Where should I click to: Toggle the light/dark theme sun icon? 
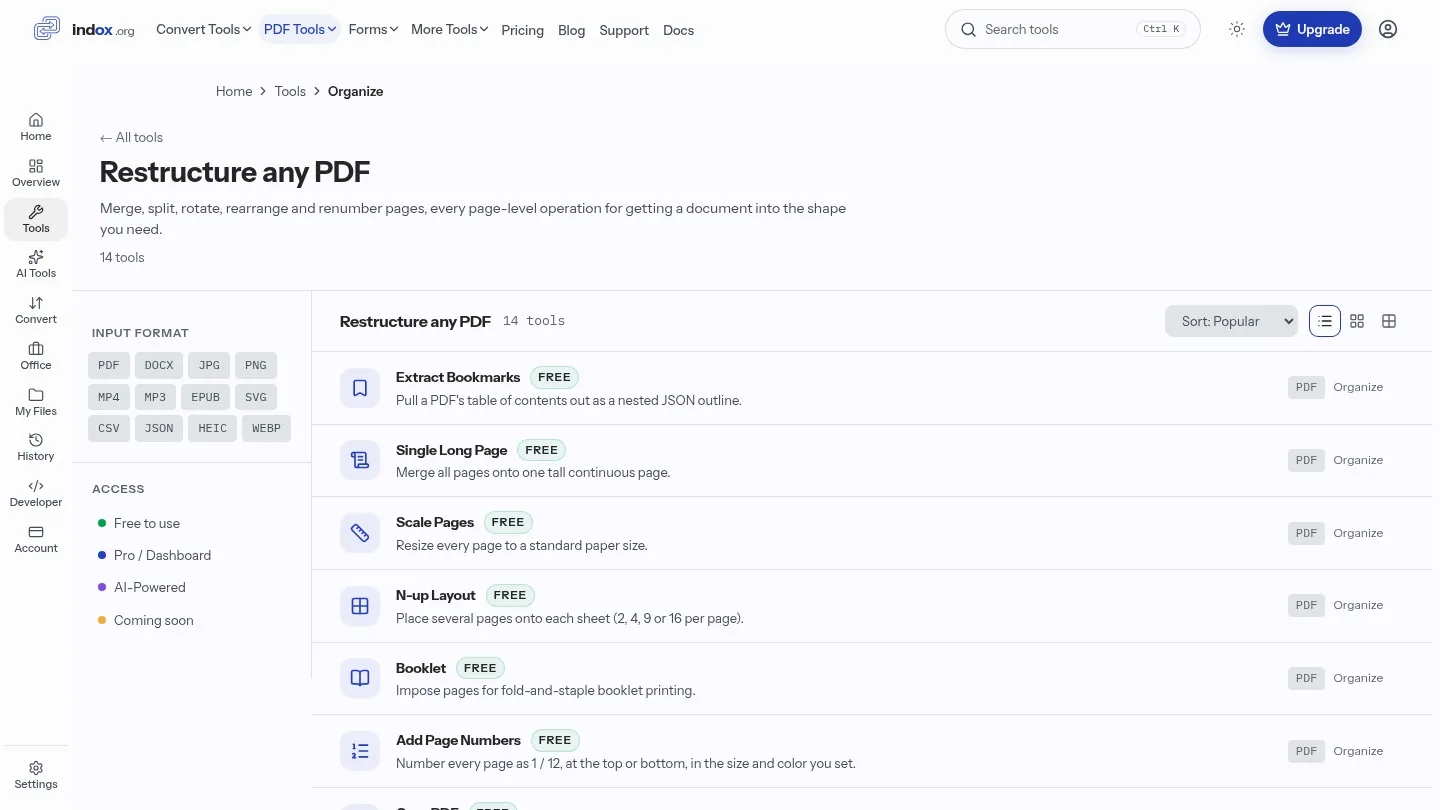[x=1237, y=29]
